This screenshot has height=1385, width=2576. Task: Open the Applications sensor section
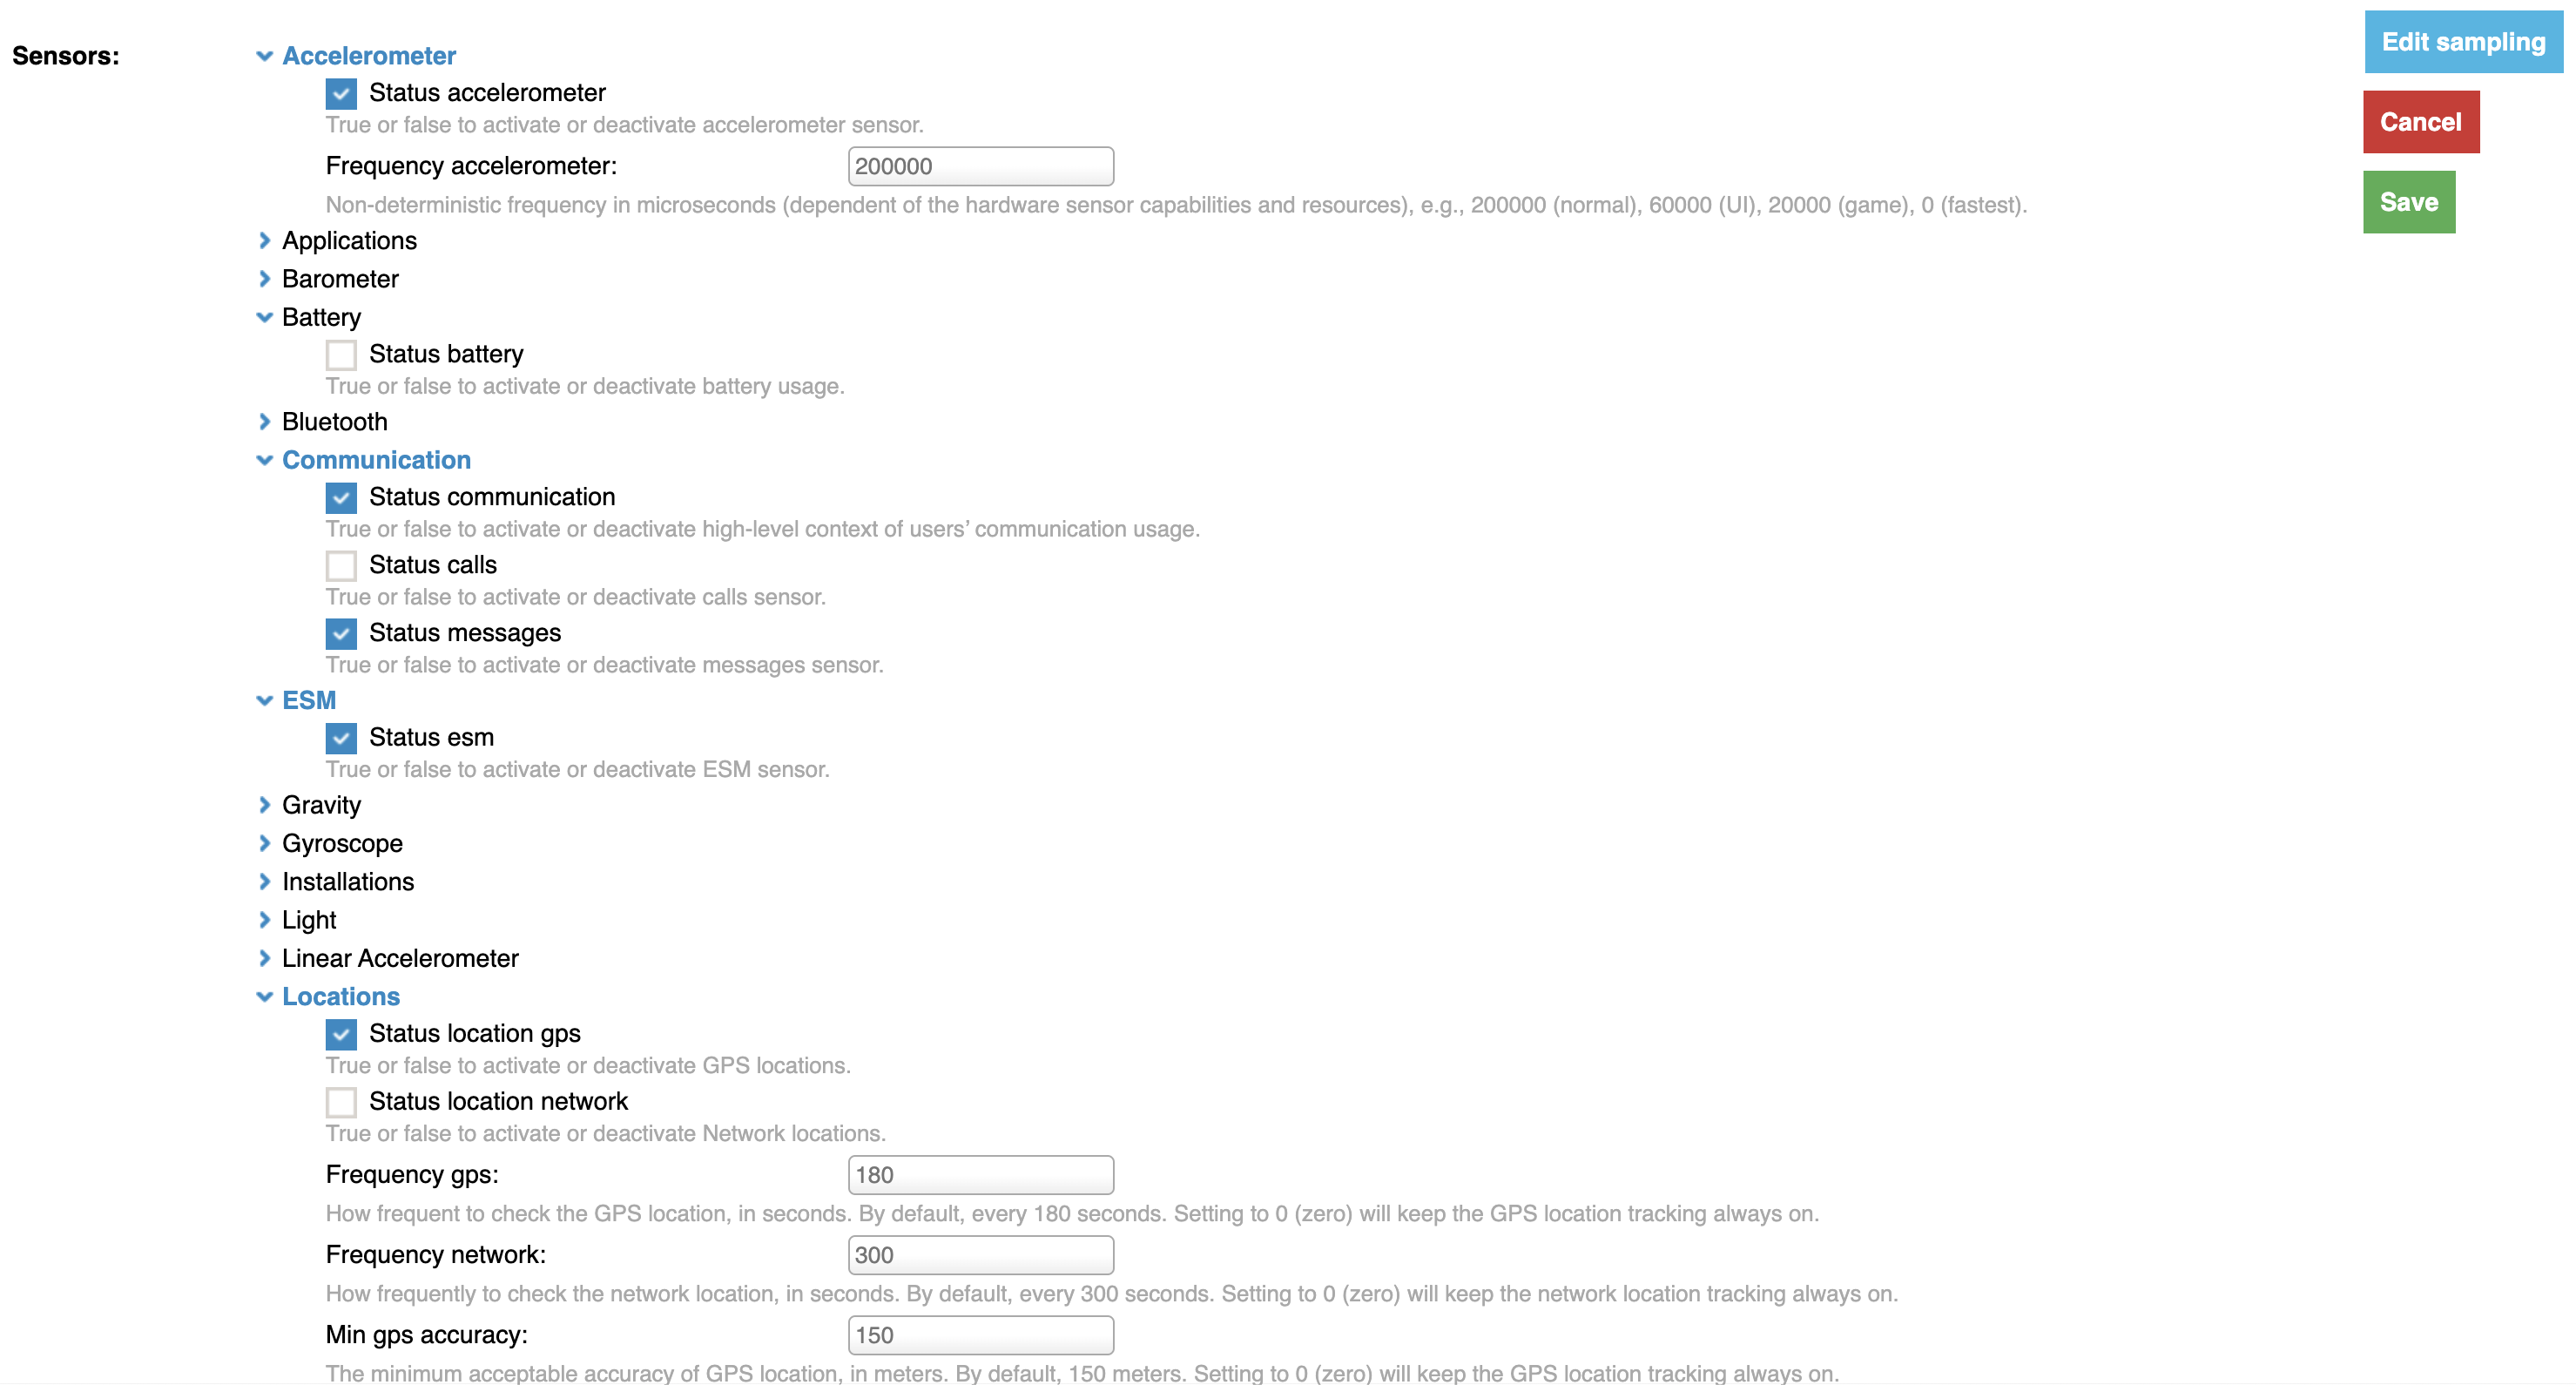[349, 240]
